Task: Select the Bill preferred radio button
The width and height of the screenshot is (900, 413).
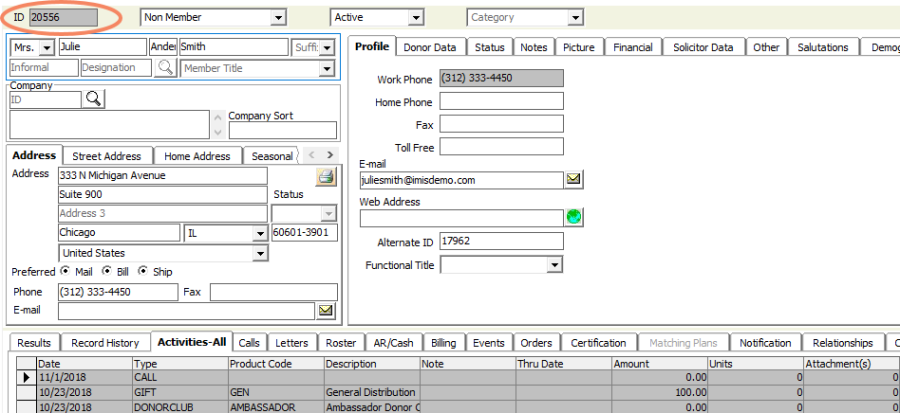Action: click(108, 271)
